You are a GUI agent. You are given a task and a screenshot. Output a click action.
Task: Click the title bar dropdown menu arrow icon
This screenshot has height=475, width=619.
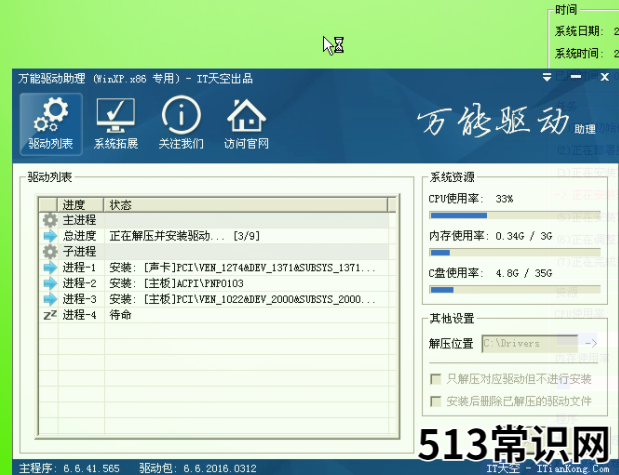547,77
